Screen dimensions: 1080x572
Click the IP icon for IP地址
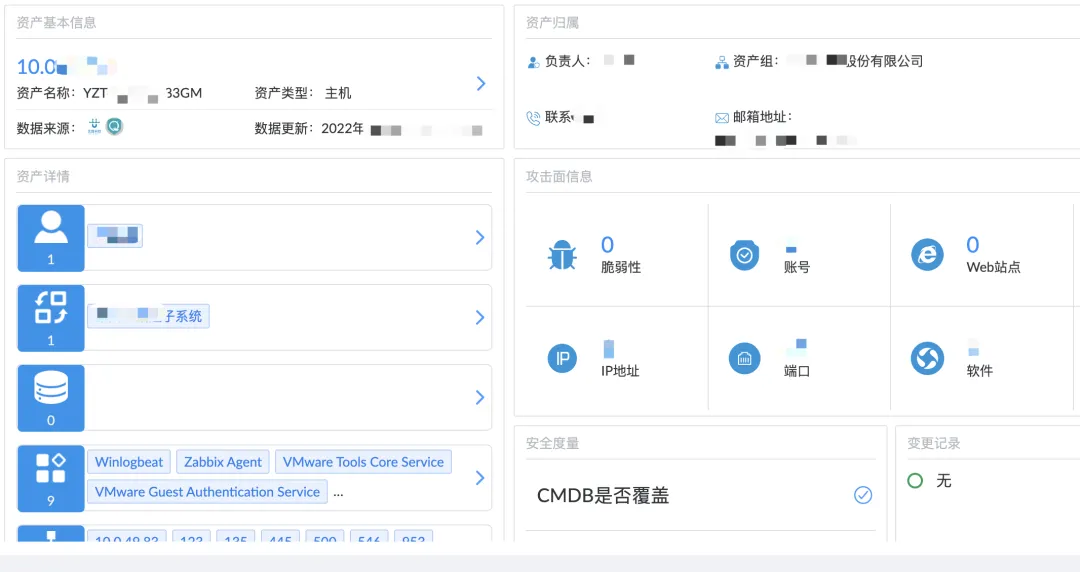(562, 358)
